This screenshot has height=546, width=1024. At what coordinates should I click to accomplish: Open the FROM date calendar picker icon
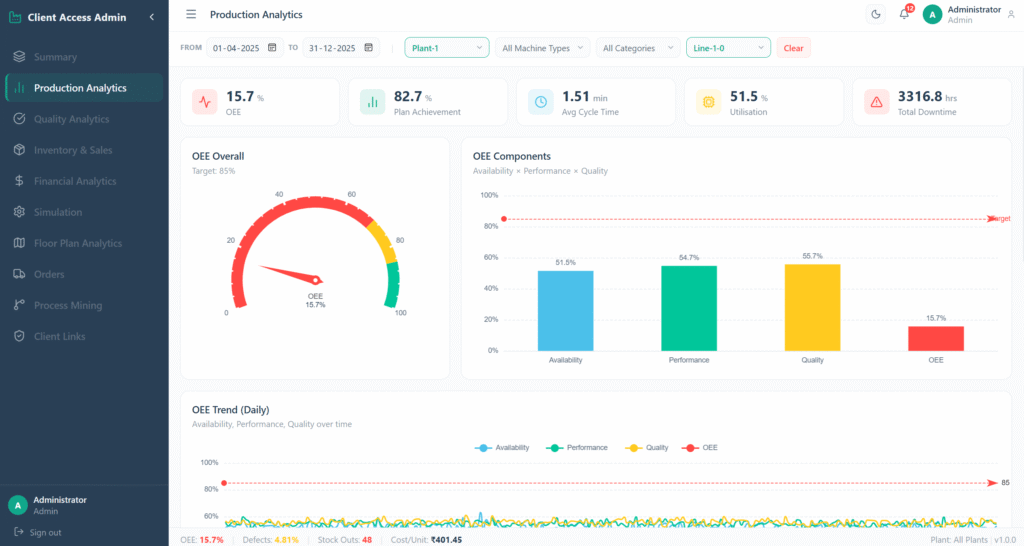(x=272, y=48)
